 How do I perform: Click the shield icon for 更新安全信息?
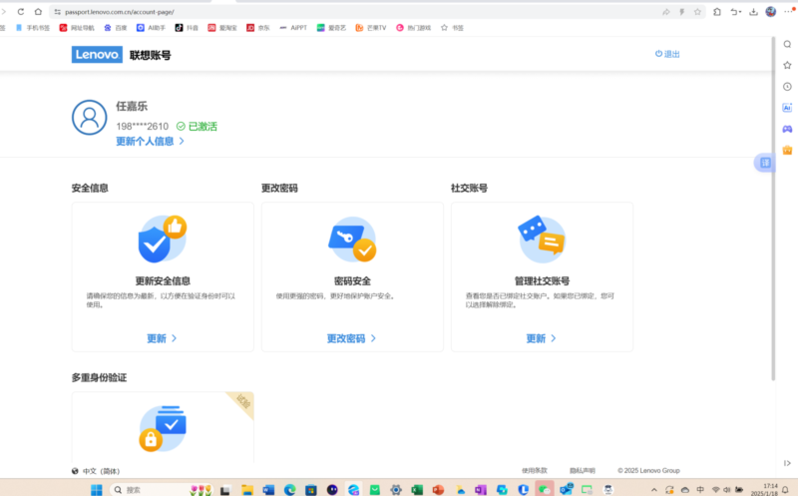pos(162,239)
